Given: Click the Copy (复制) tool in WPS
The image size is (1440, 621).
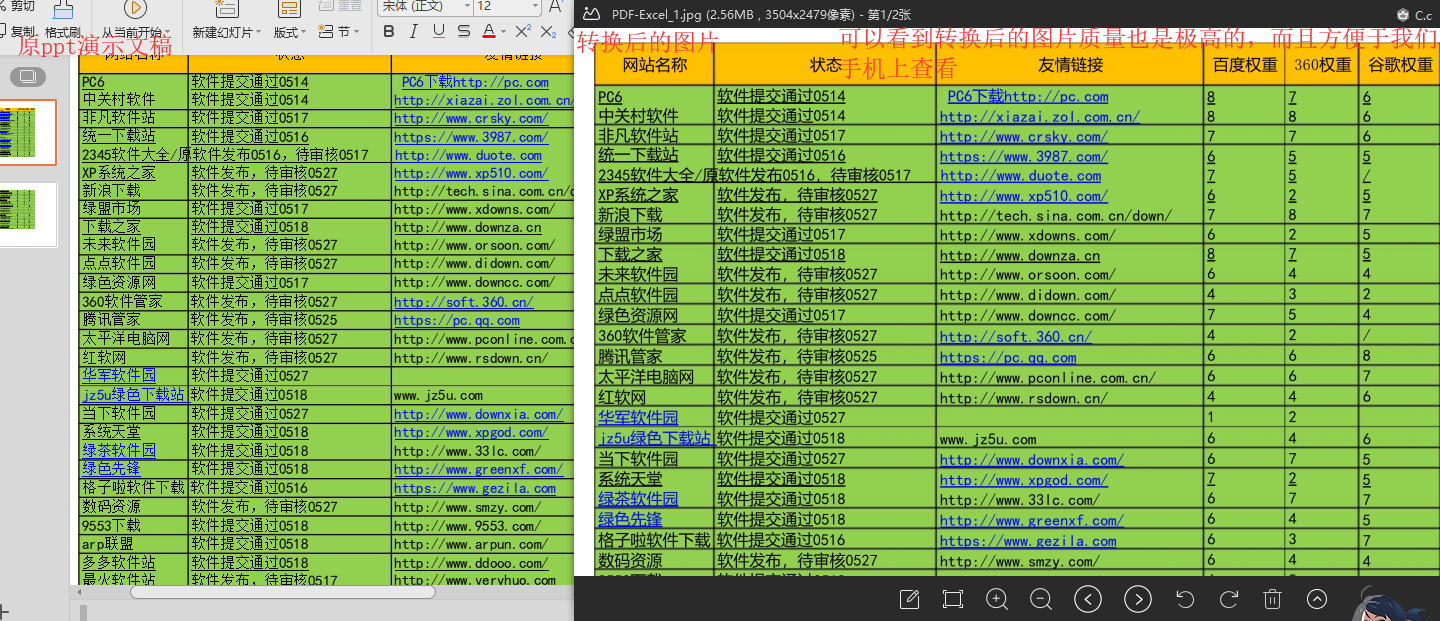Looking at the screenshot, I should click(x=20, y=31).
